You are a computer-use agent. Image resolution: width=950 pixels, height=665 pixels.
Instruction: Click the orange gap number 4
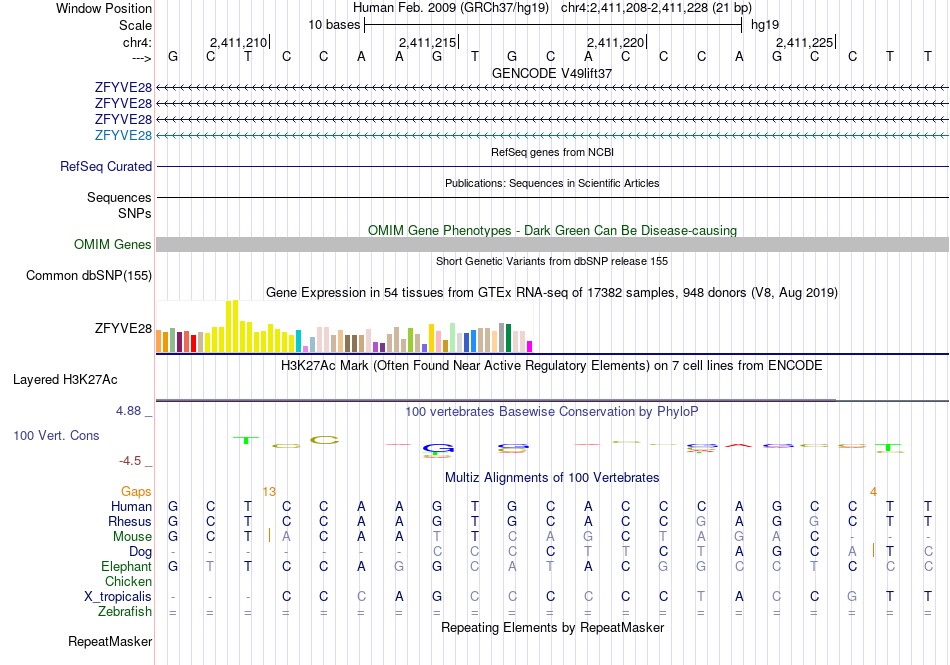click(873, 492)
